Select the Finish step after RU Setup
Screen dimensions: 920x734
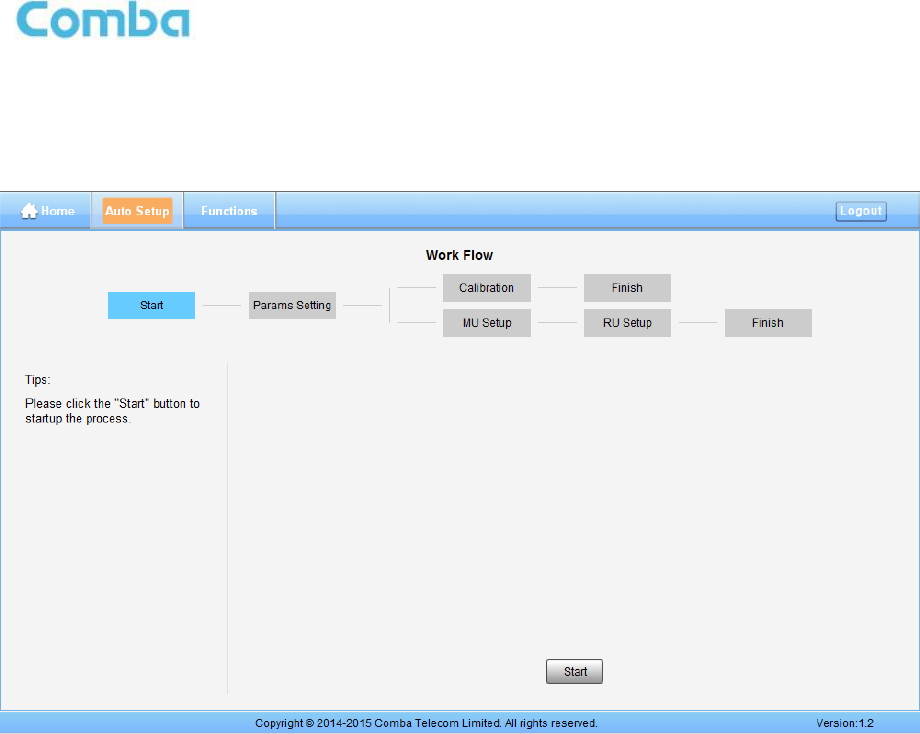768,323
